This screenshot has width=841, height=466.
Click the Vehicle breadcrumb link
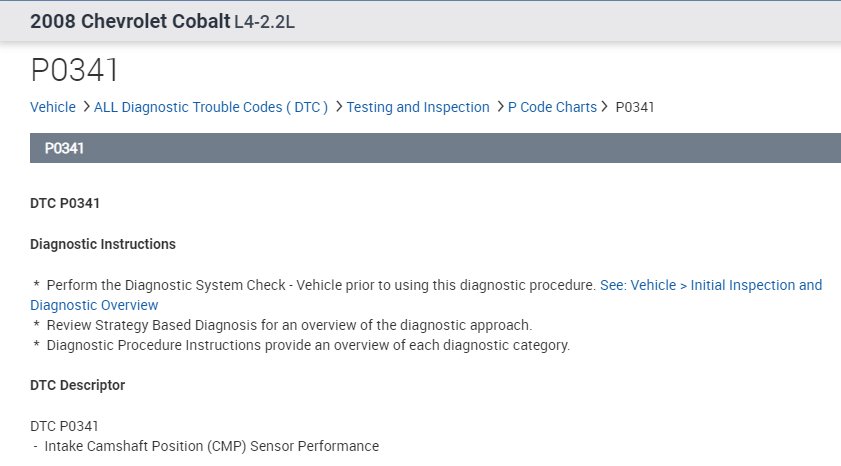(53, 107)
